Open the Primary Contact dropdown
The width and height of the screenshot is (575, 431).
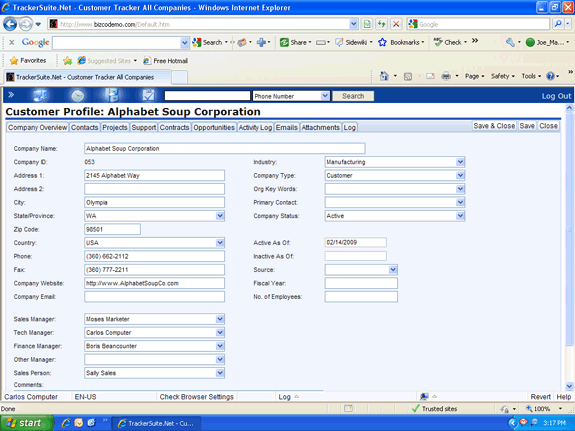[x=460, y=202]
